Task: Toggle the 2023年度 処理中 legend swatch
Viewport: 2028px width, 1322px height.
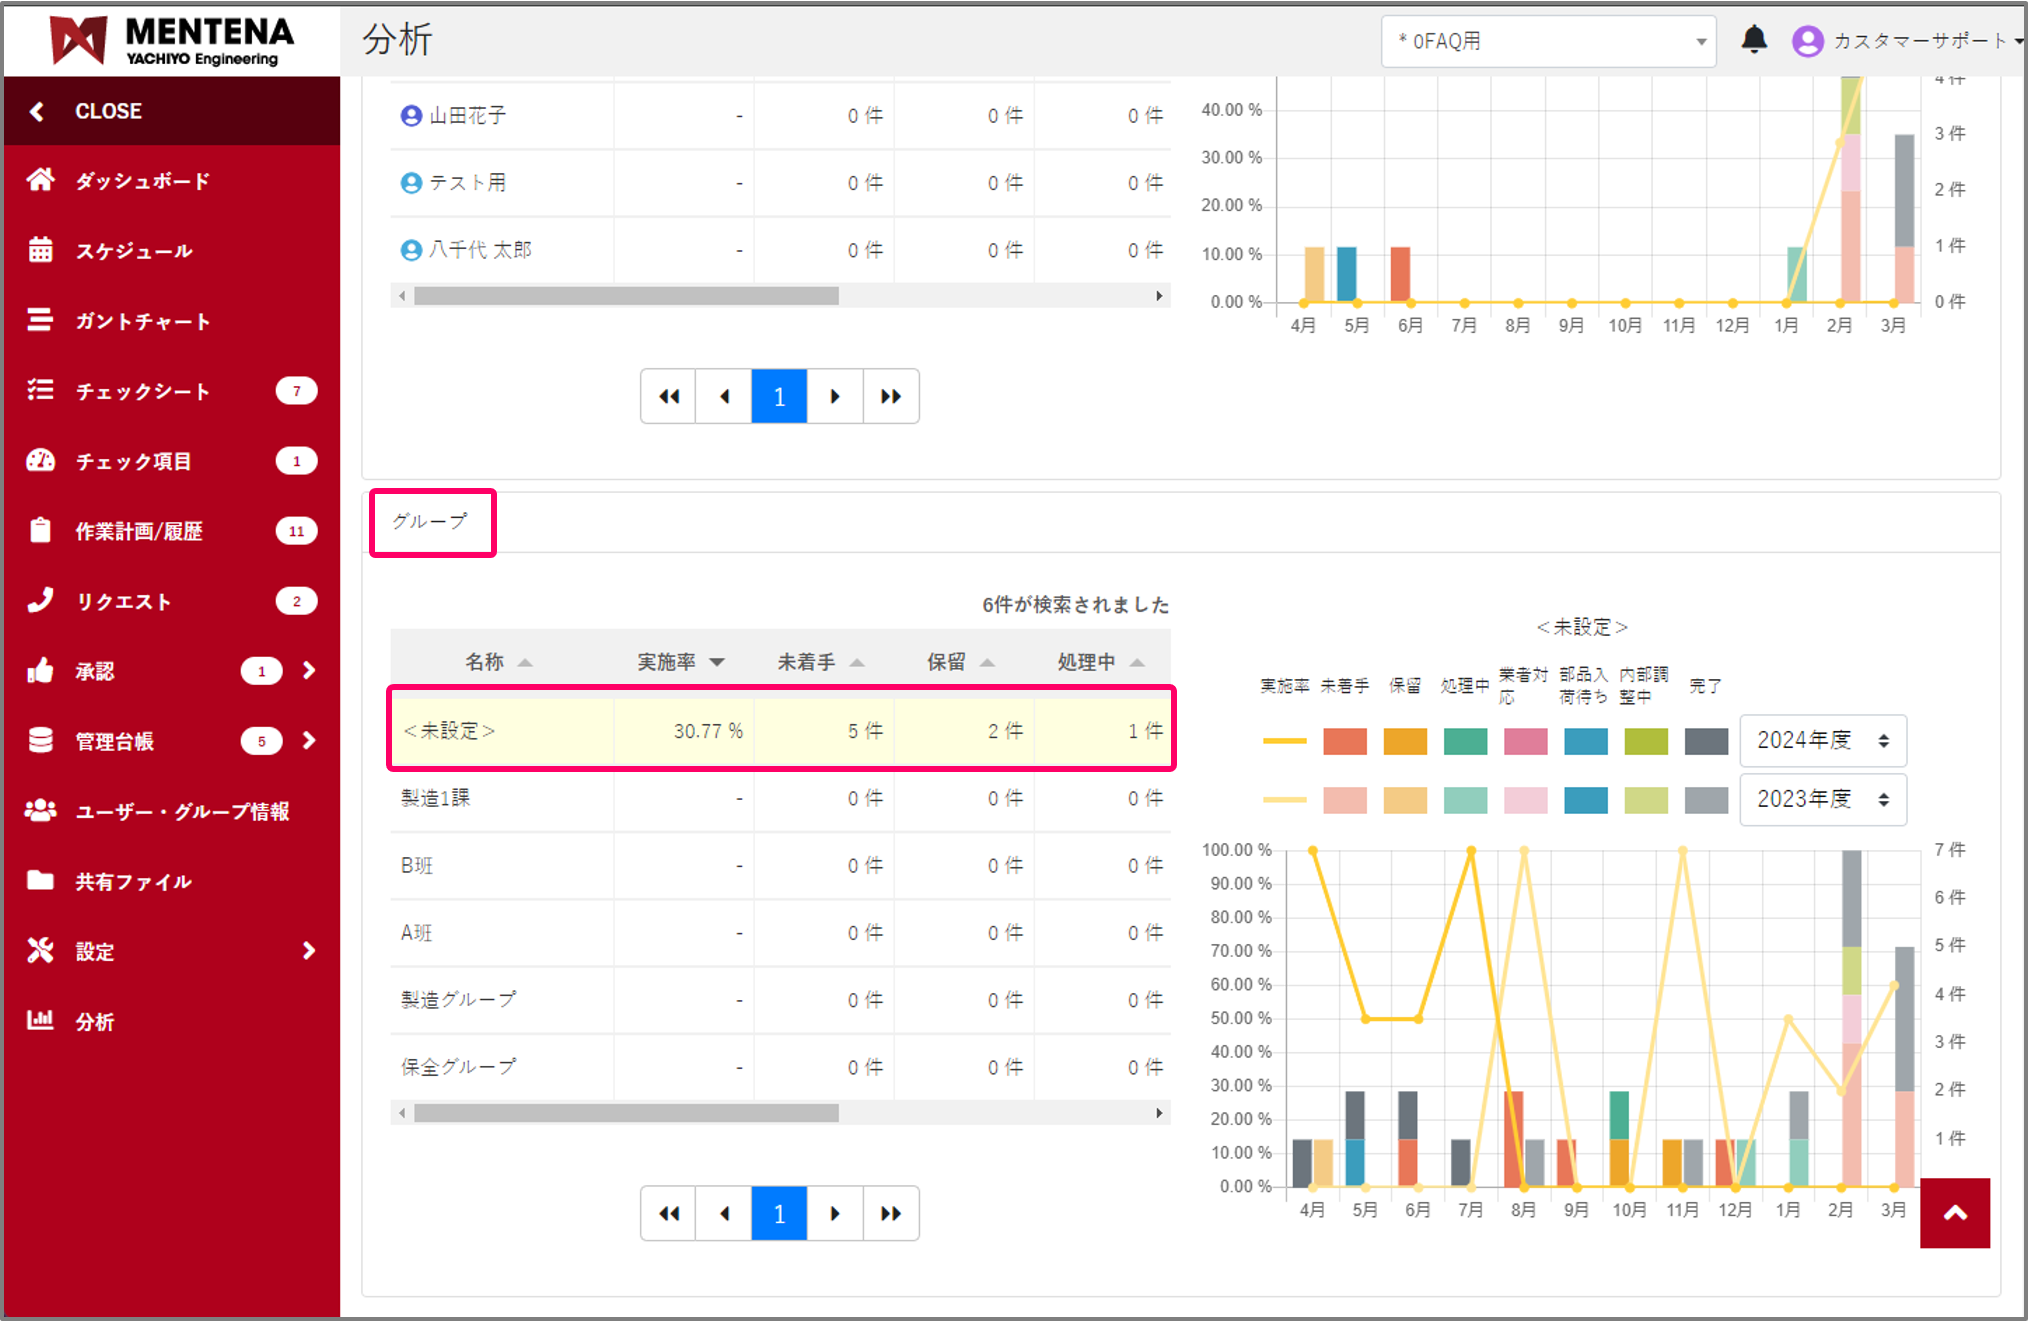Action: (1465, 800)
